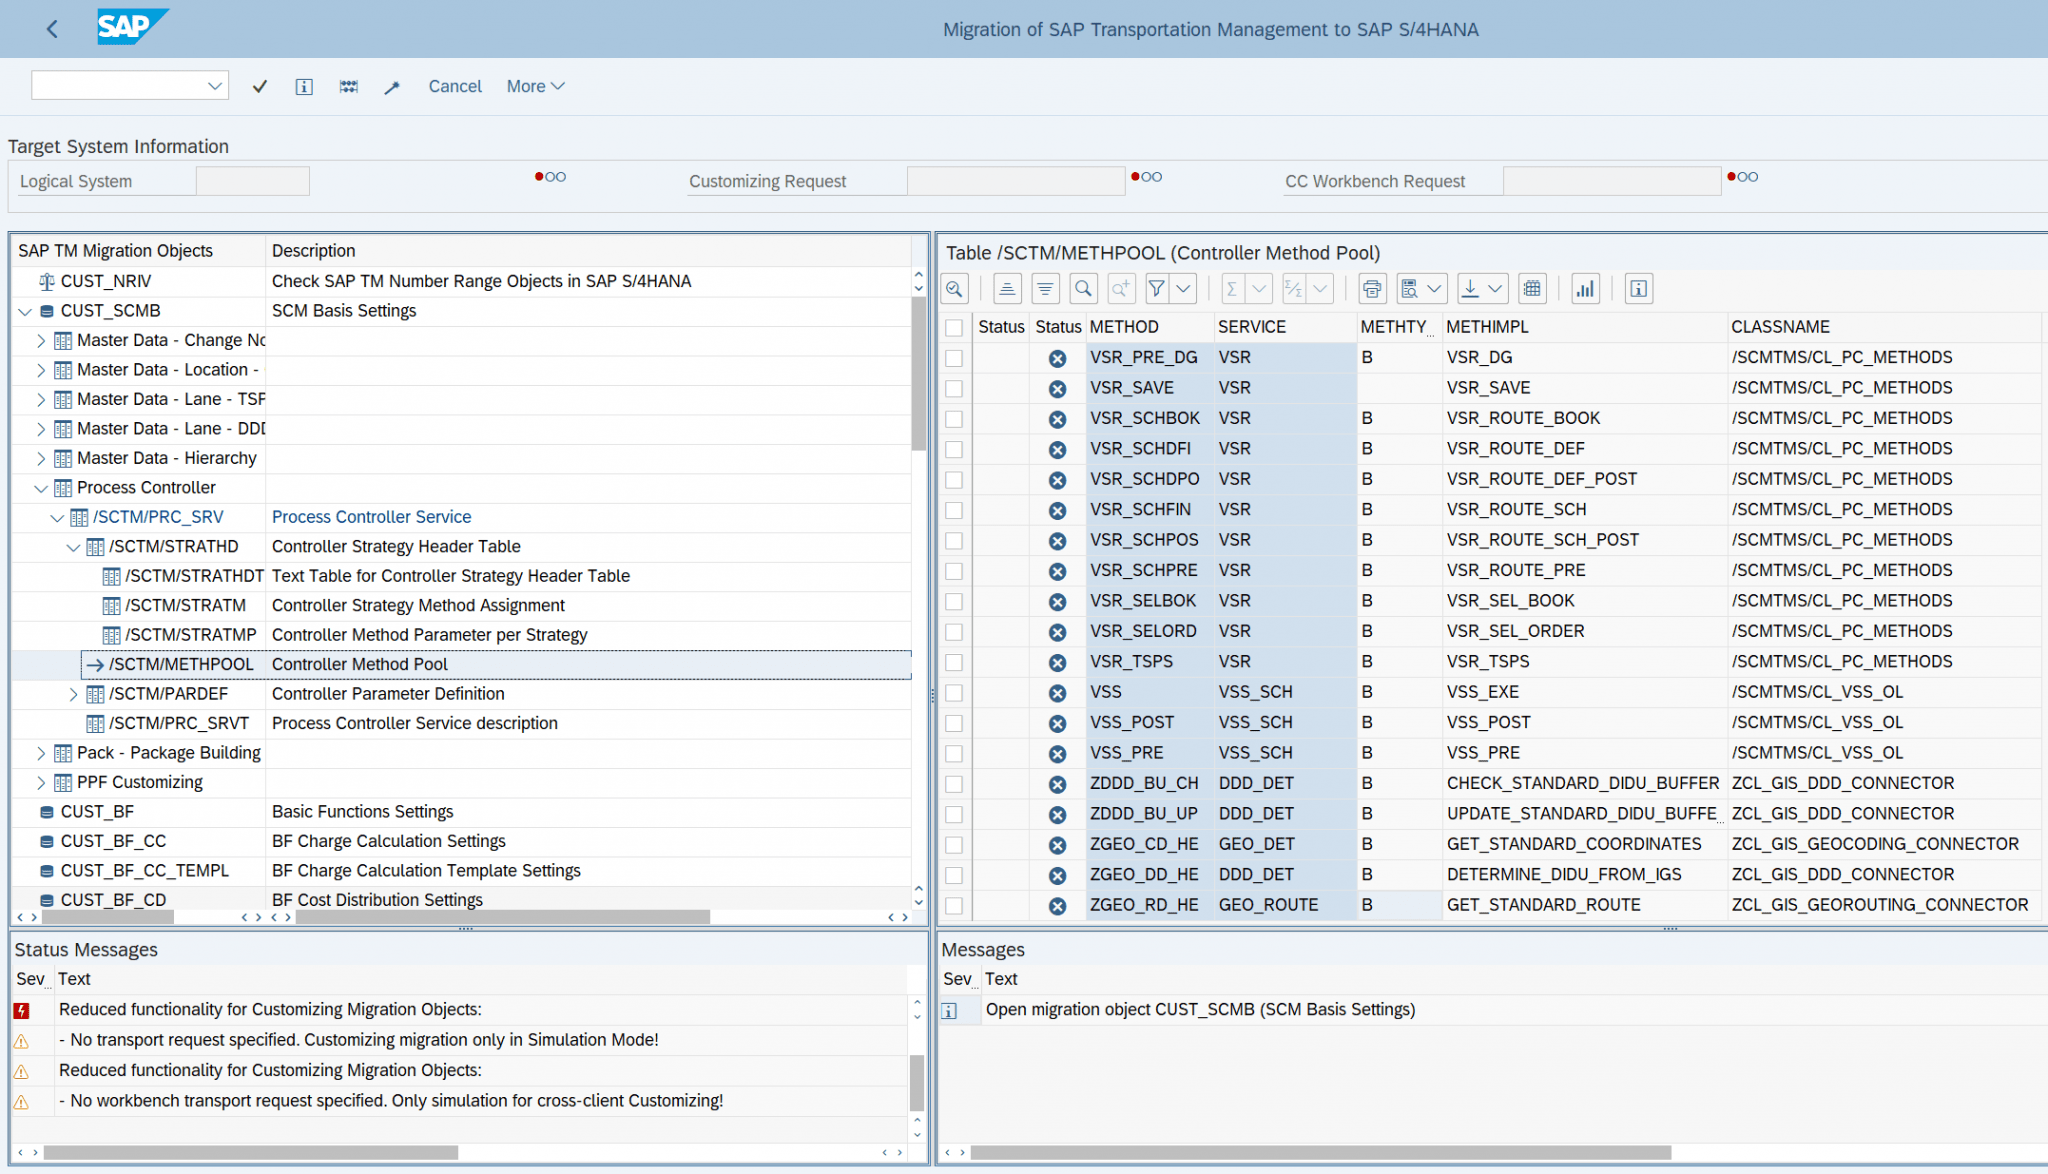This screenshot has width=2048, height=1174.
Task: Click the SAP logo
Action: click(x=132, y=27)
